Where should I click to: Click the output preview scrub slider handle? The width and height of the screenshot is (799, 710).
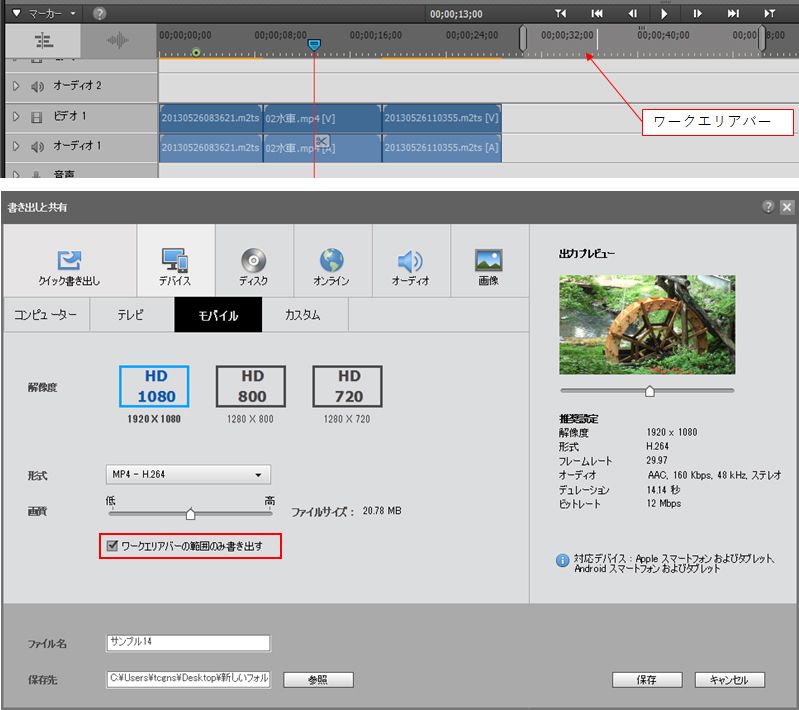[650, 391]
